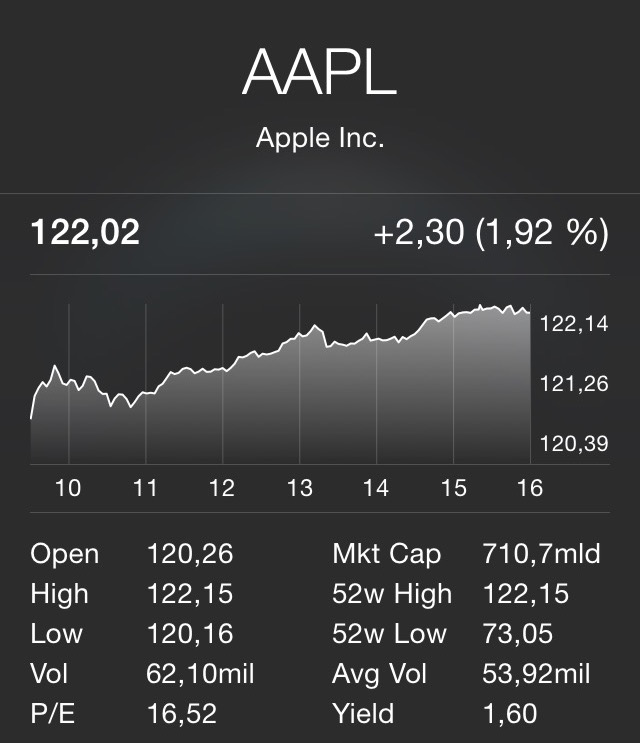Screen dimensions: 640x743
Task: Select the current price 122,02
Action: (x=86, y=234)
